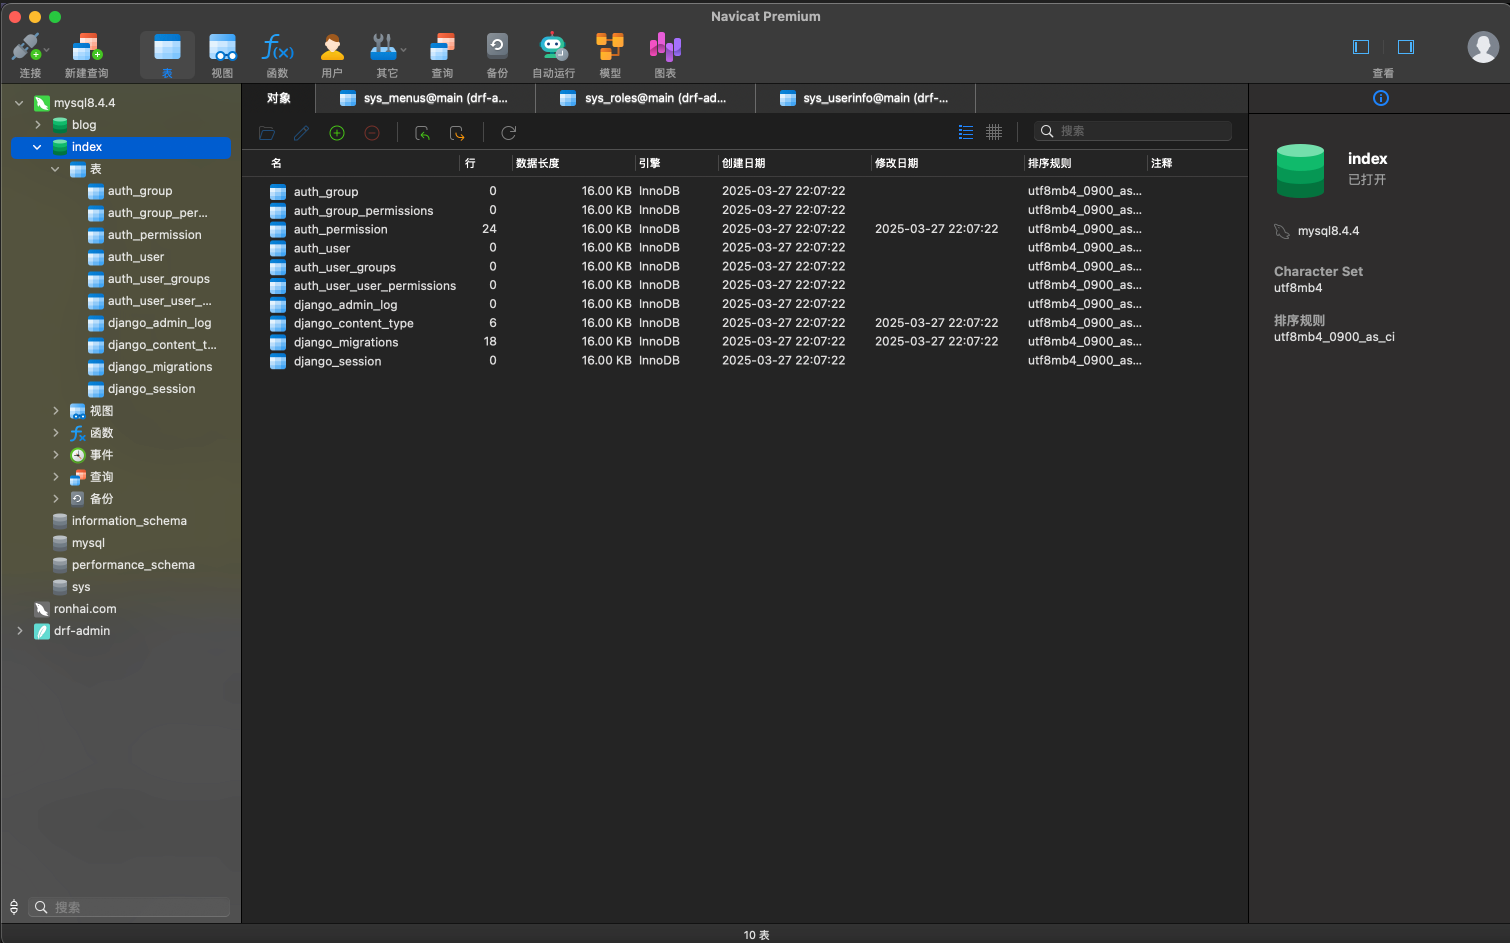Expand the Backups (备份) tree group
This screenshot has height=943, width=1510.
pyautogui.click(x=56, y=499)
